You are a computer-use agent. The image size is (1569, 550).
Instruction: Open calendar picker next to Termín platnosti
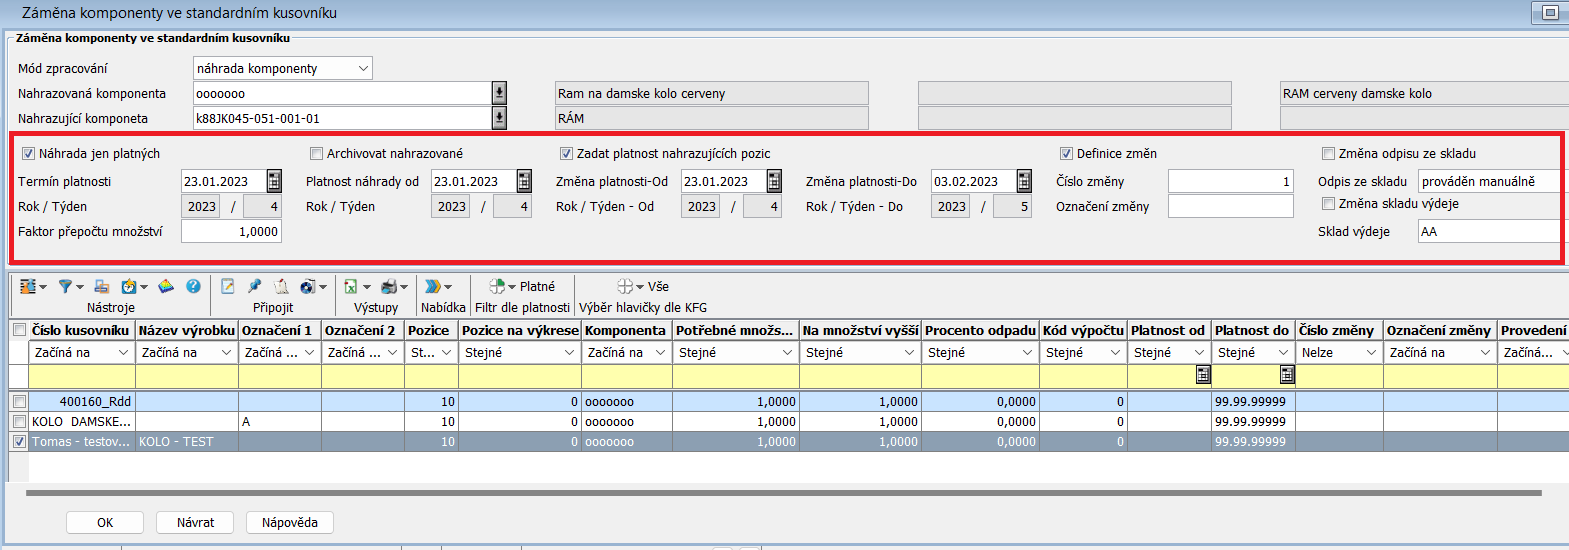274,181
